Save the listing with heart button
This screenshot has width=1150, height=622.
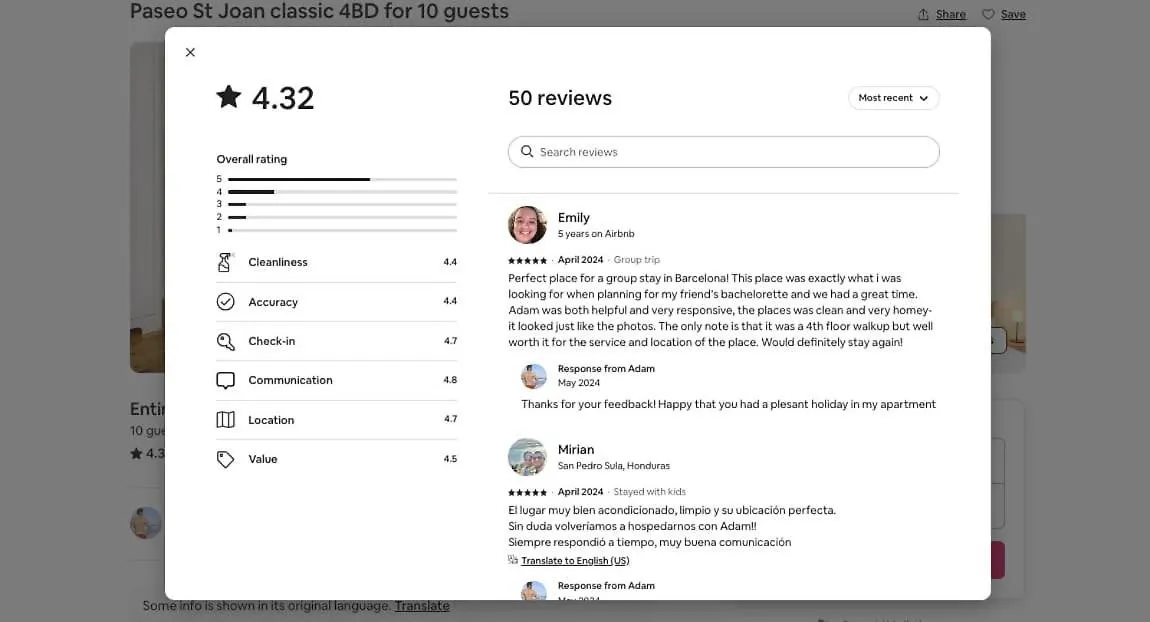tap(1004, 14)
